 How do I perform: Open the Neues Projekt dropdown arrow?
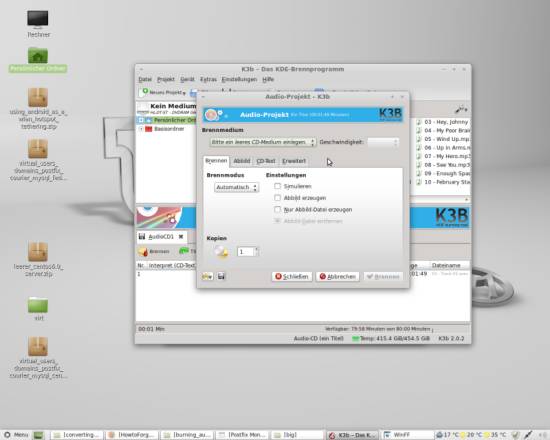184,93
